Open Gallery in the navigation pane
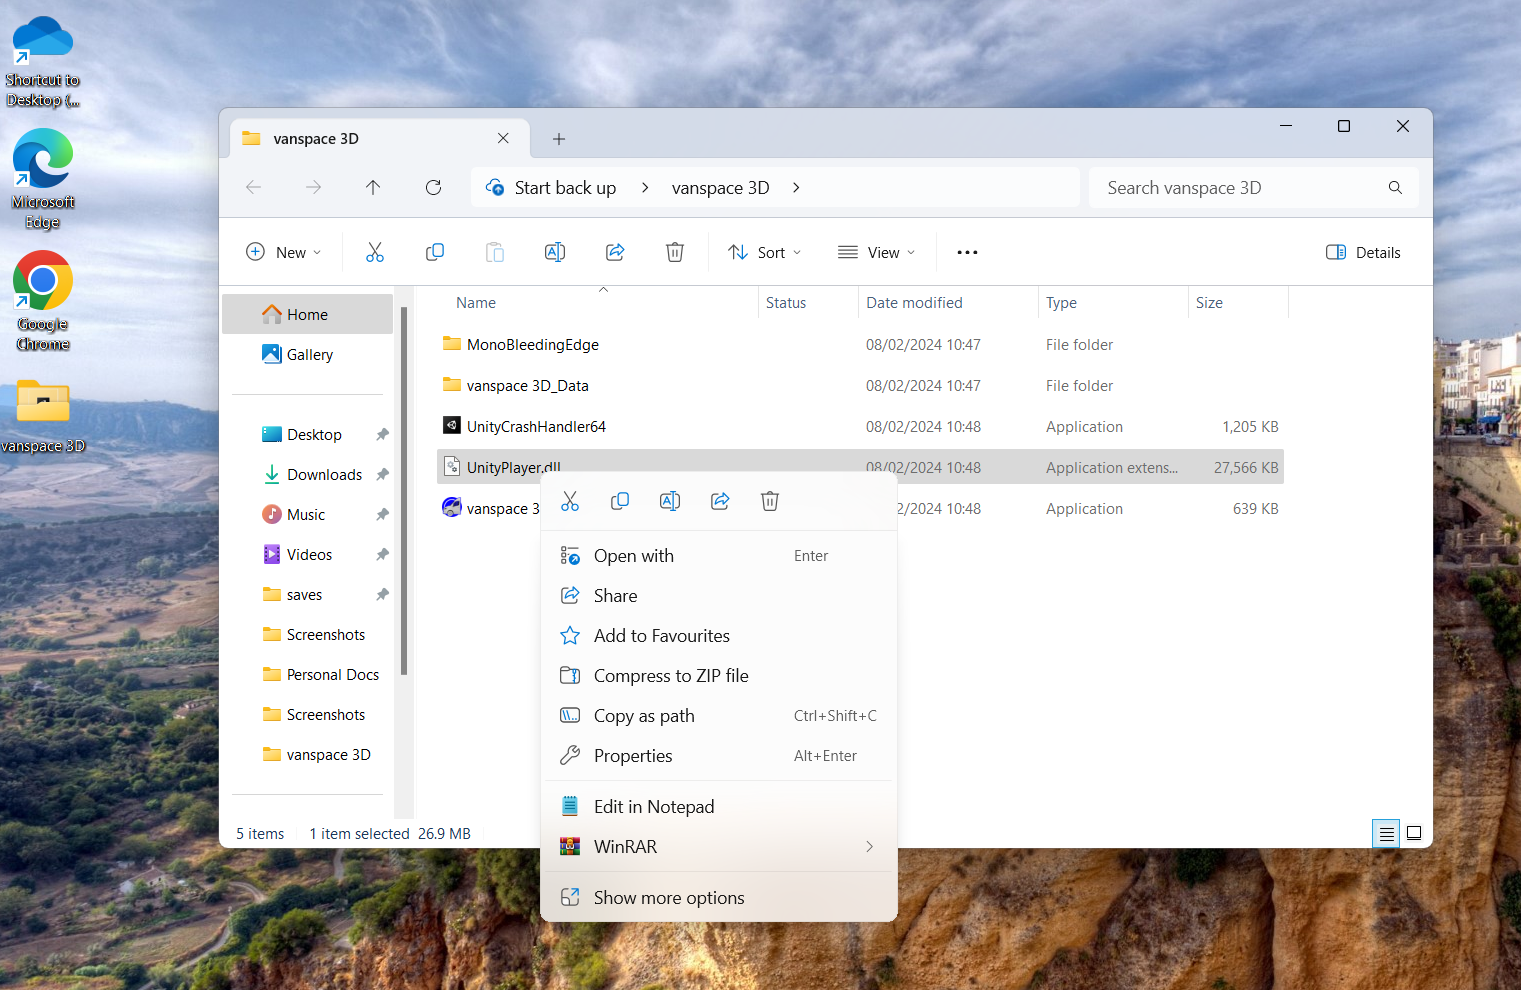This screenshot has width=1521, height=990. [x=308, y=354]
